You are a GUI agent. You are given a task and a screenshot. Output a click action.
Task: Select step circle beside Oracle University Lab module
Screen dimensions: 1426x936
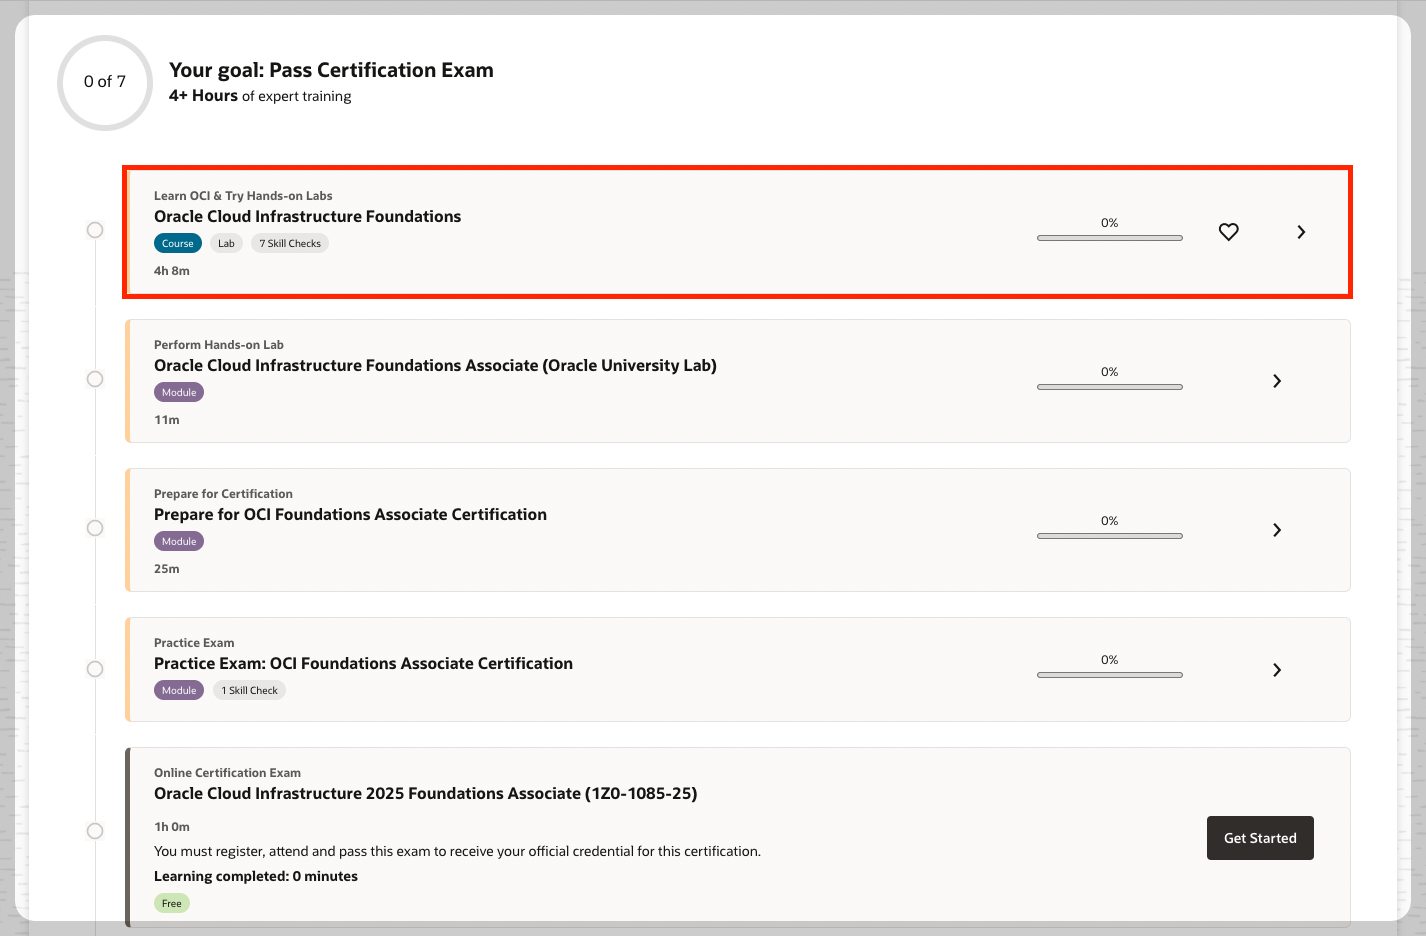(95, 379)
